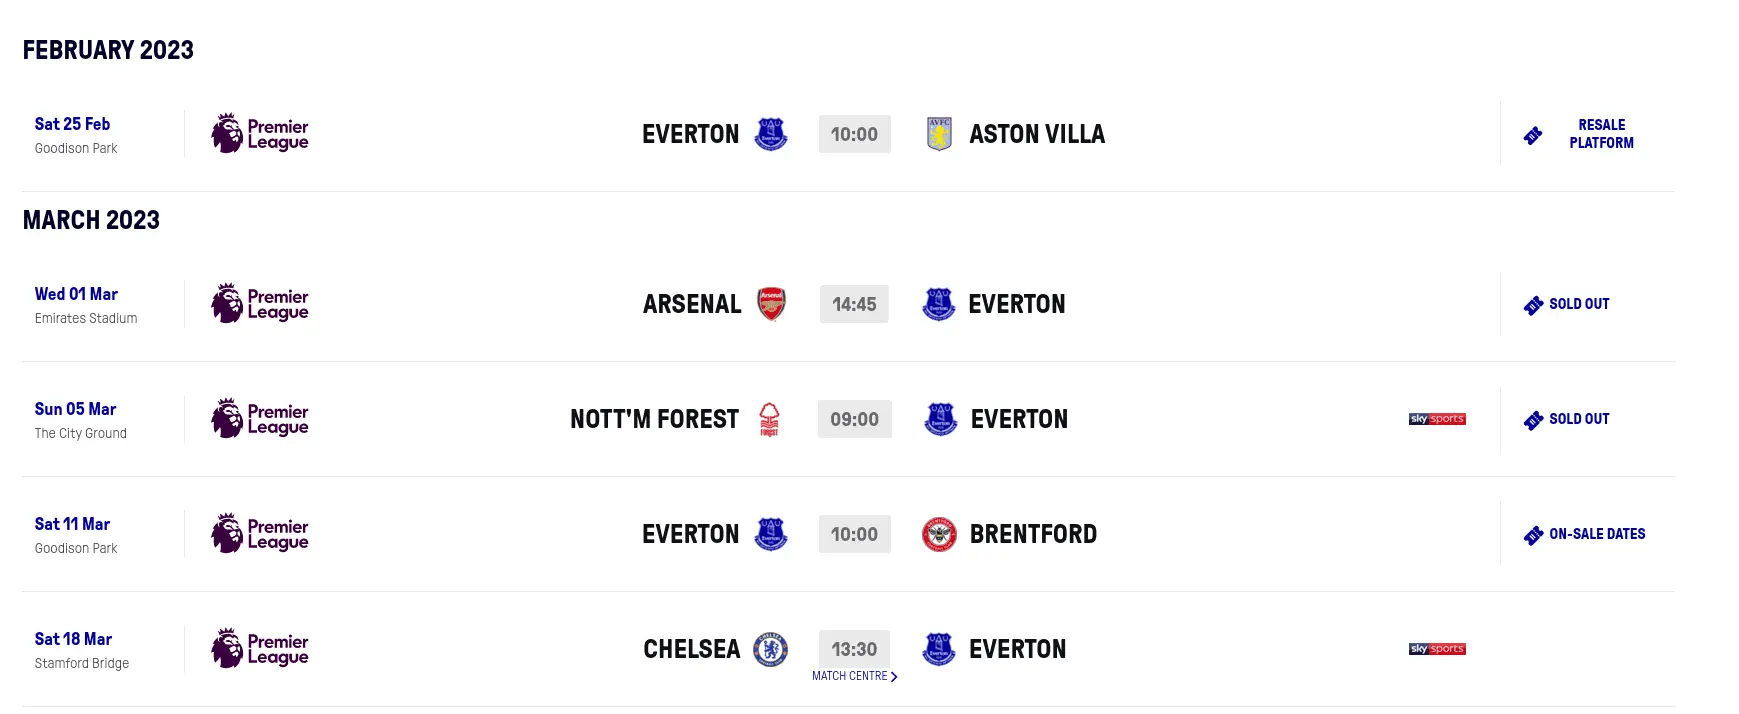The height and width of the screenshot is (714, 1739).
Task: Click Sold Out label for Nott'm Forest match
Action: click(x=1579, y=419)
